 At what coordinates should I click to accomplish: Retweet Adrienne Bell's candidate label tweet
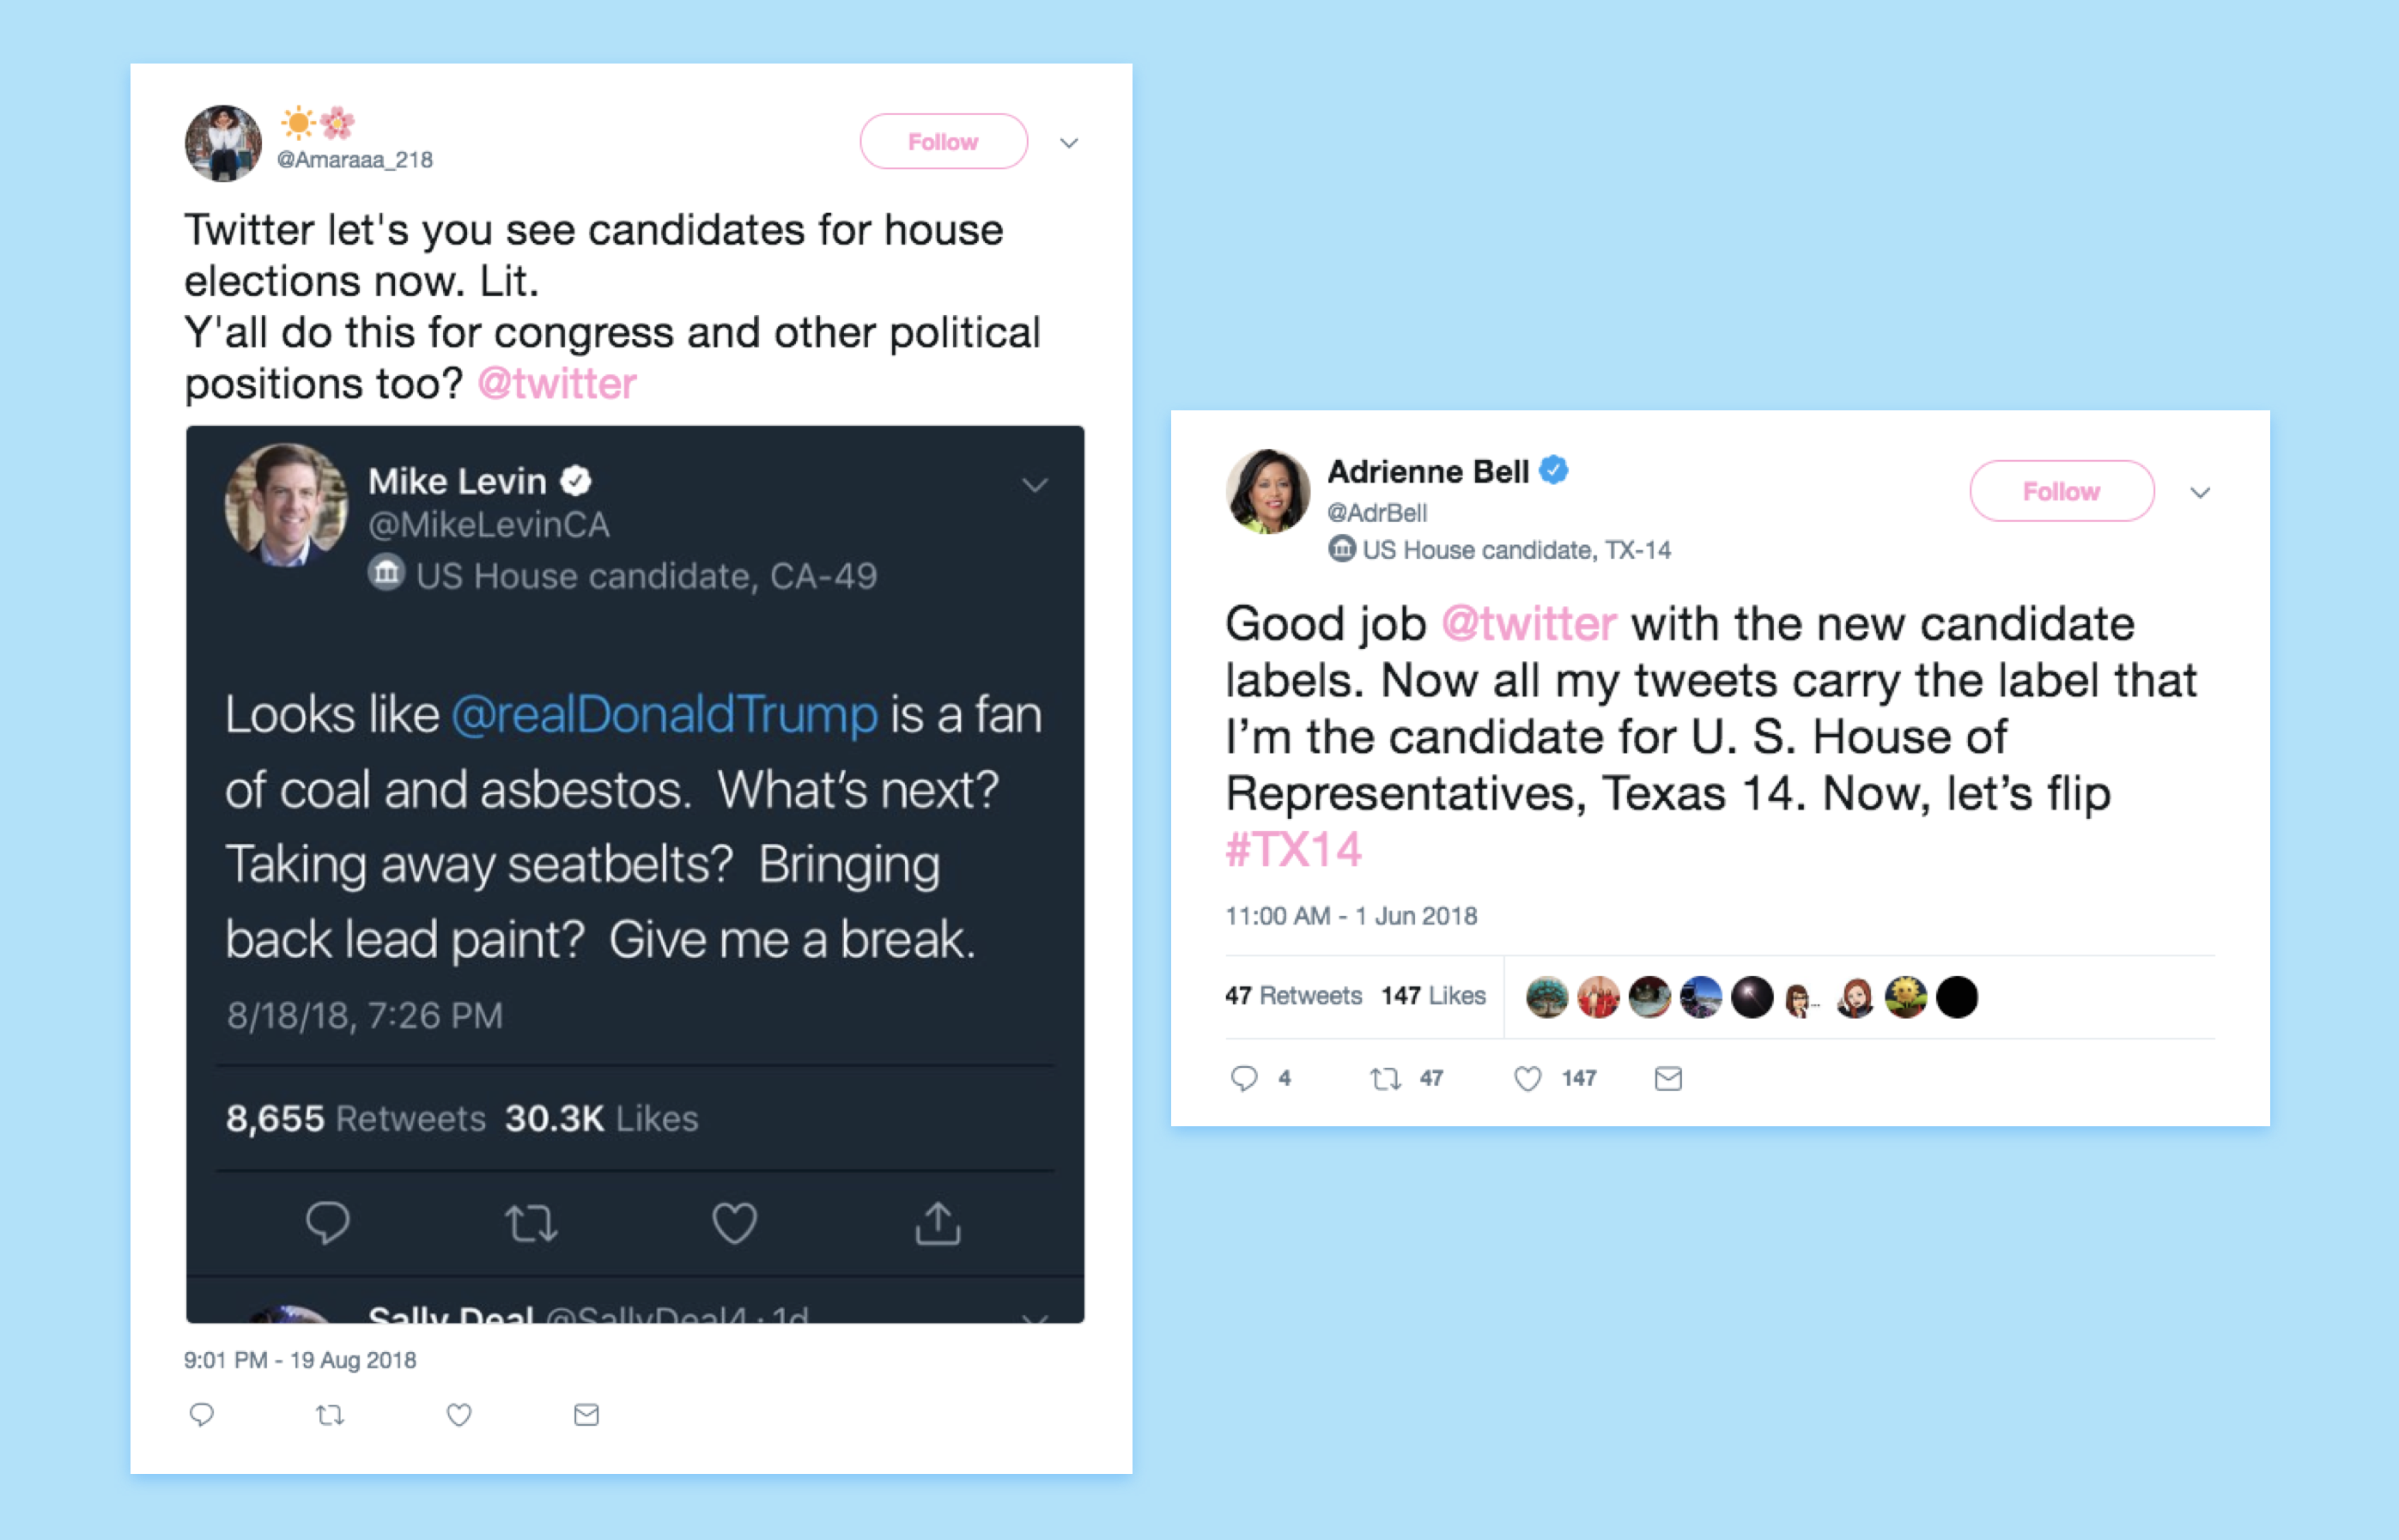tap(1385, 1078)
